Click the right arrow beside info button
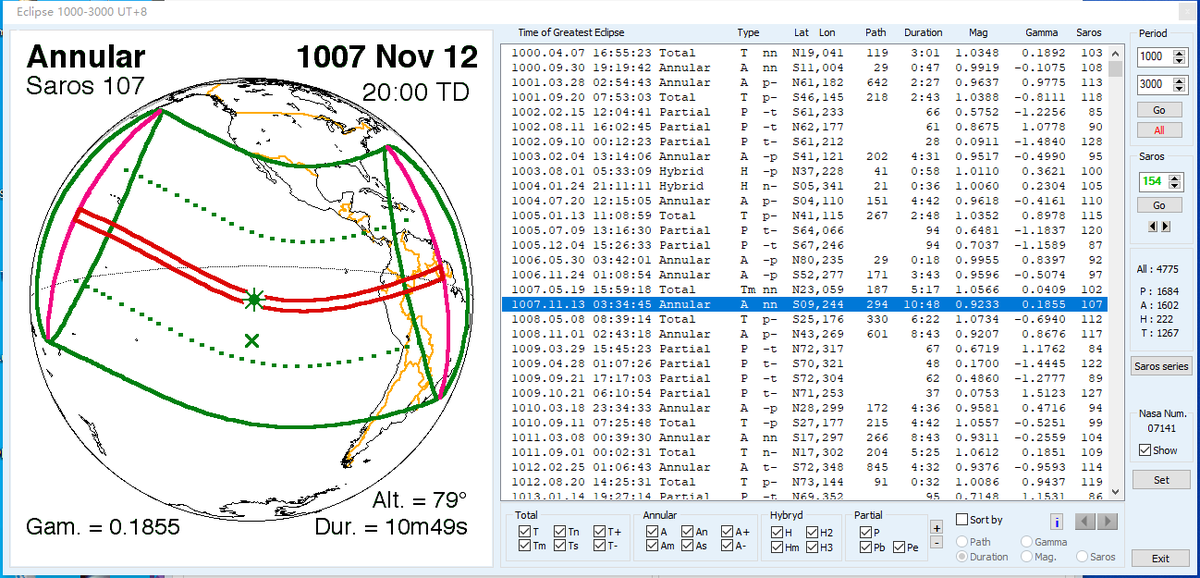This screenshot has width=1200, height=578. pyautogui.click(x=1107, y=521)
